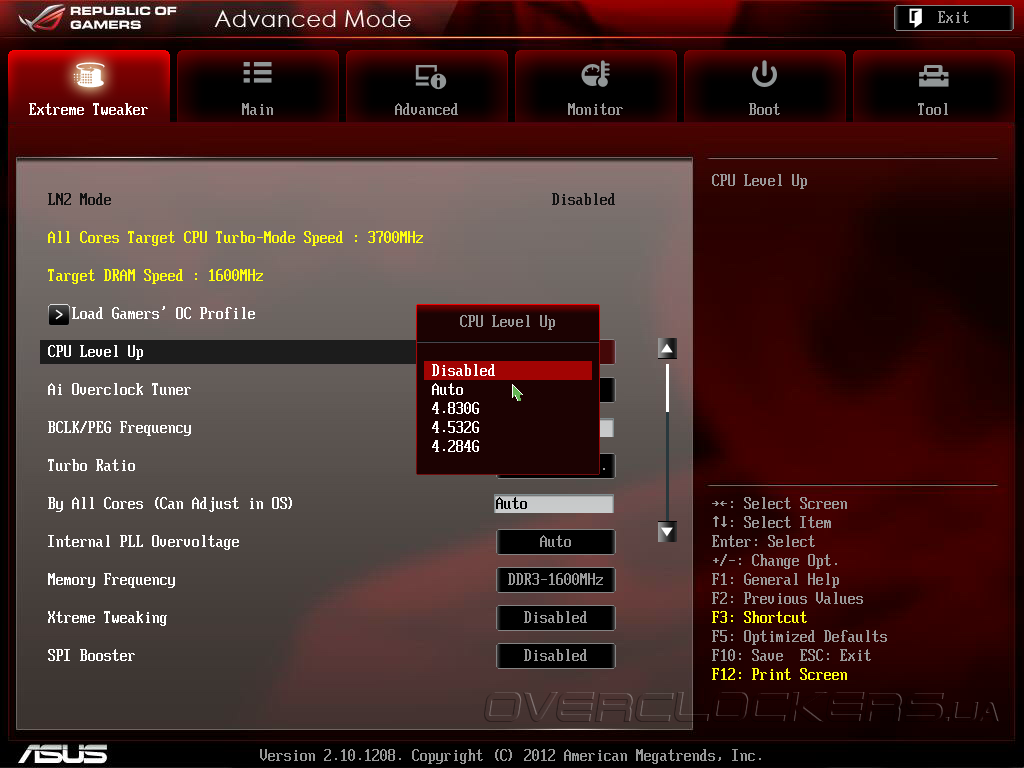Image resolution: width=1024 pixels, height=768 pixels.
Task: Click the Exit door icon
Action: (916, 18)
